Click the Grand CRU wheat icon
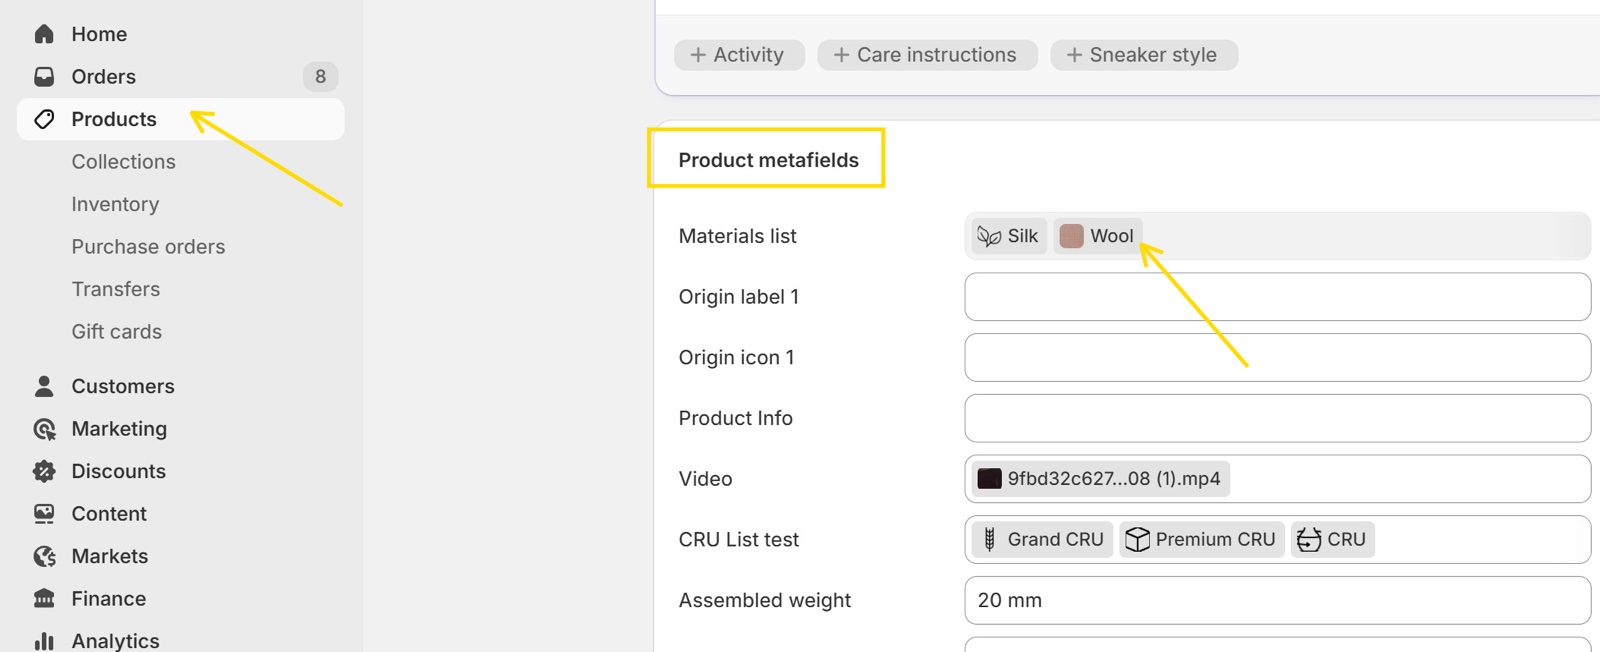The width and height of the screenshot is (1600, 652). (x=989, y=539)
